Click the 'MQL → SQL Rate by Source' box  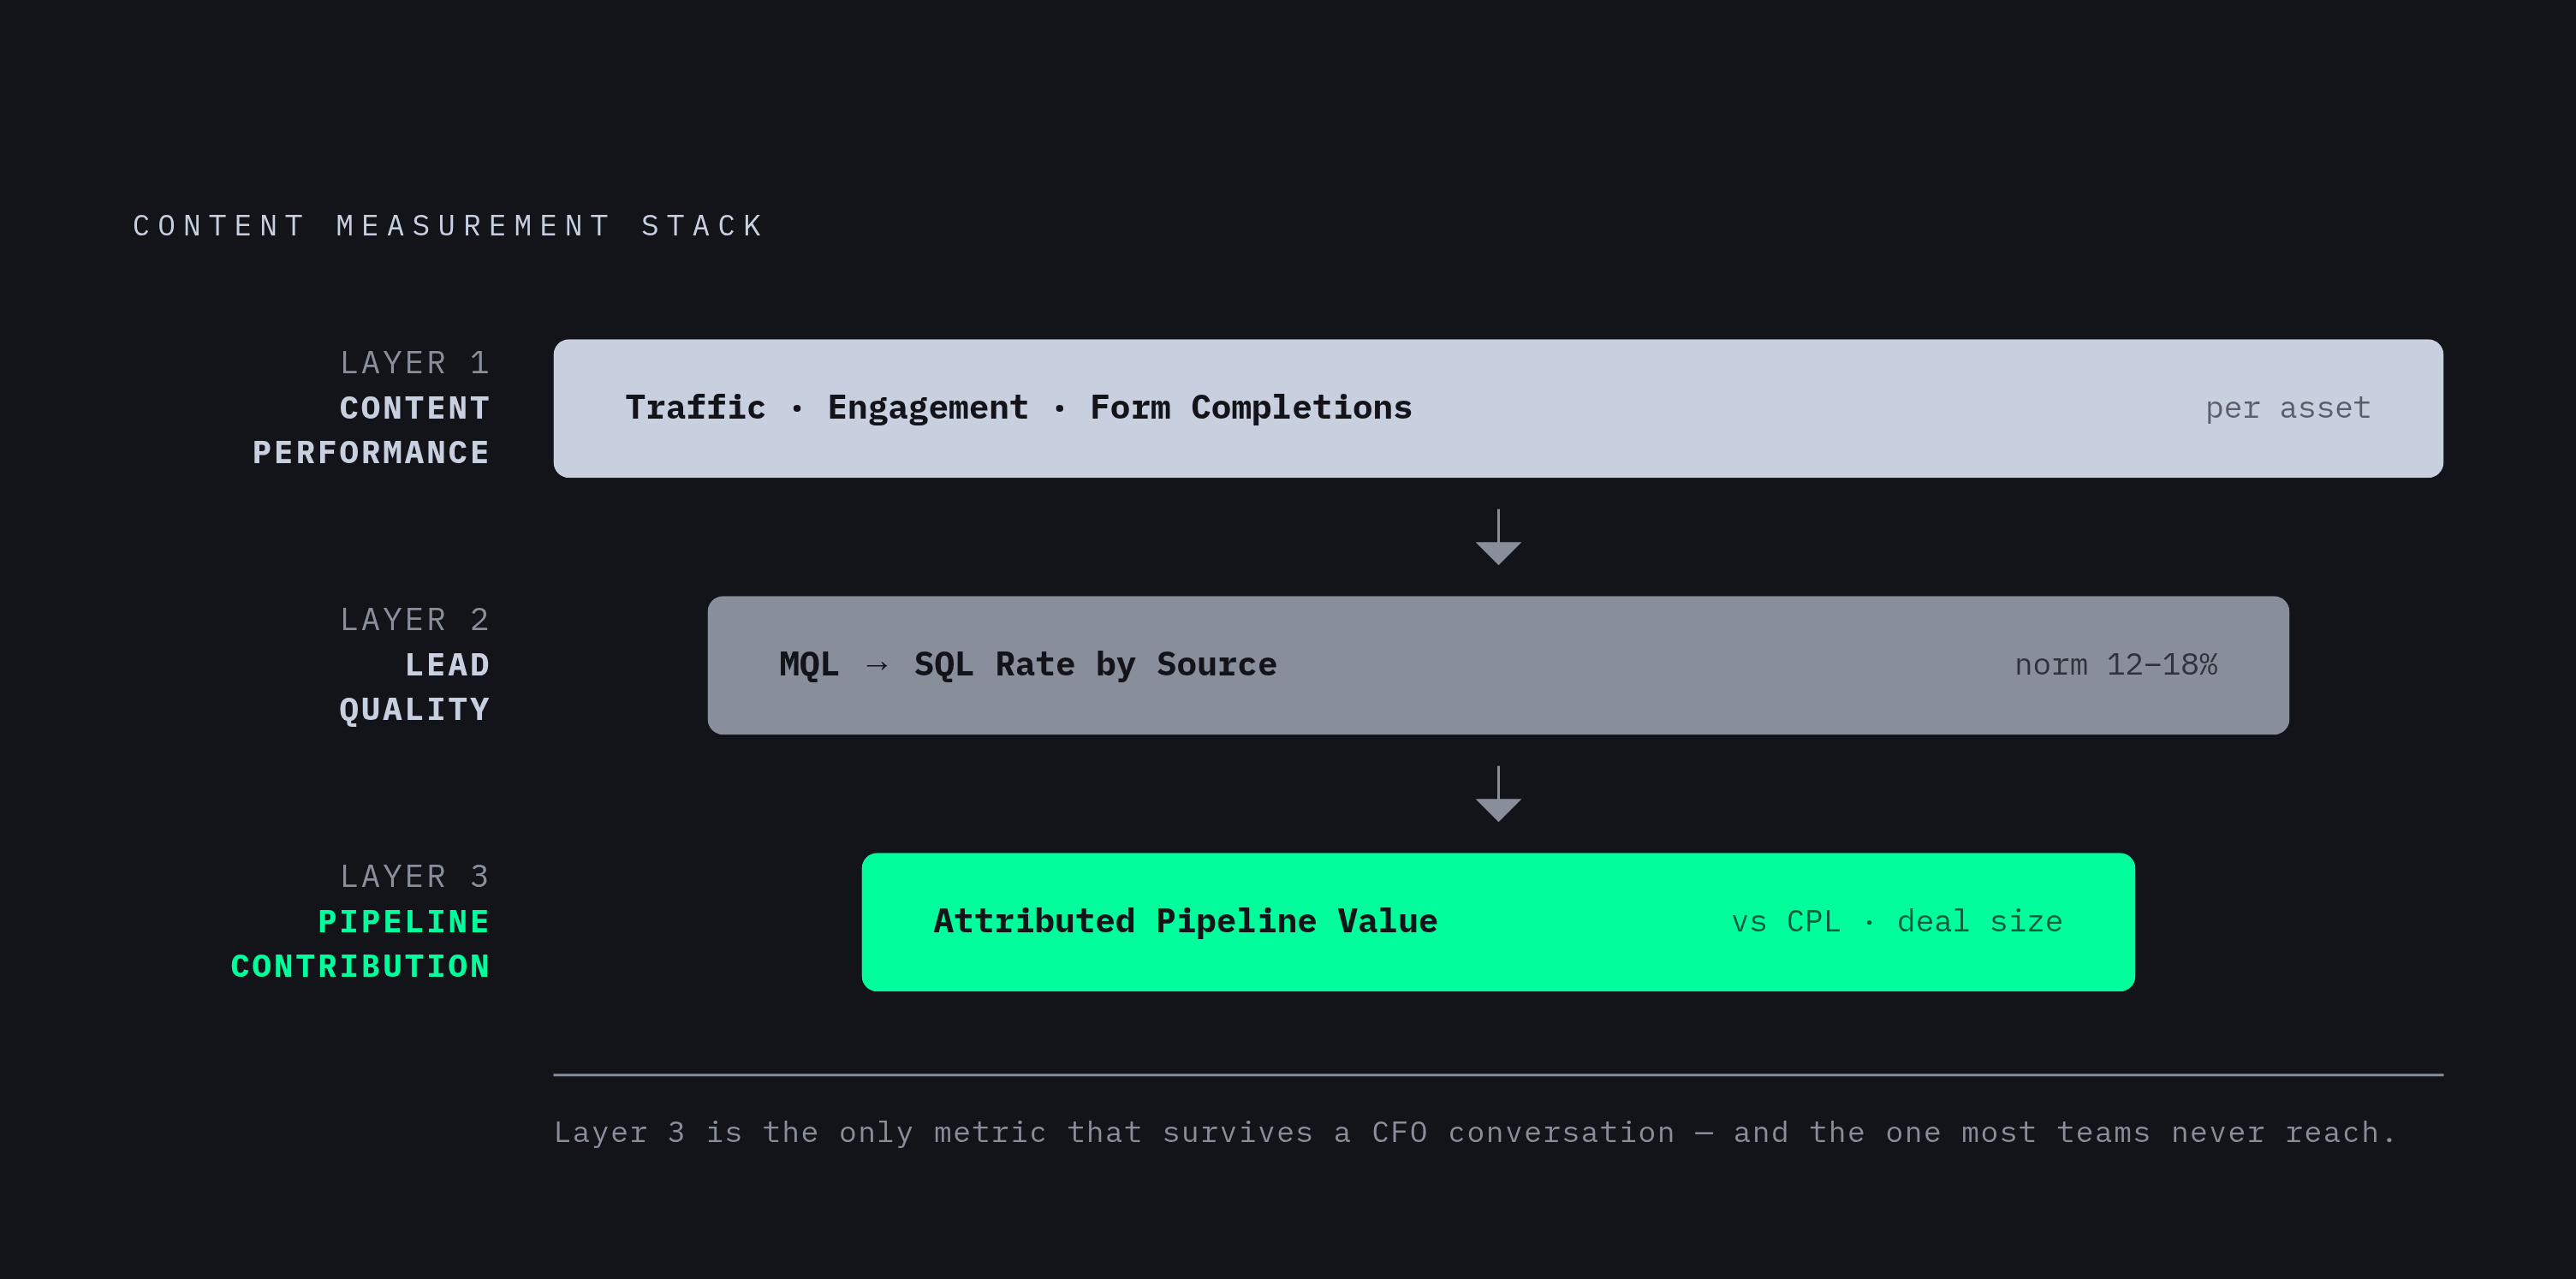[1498, 665]
